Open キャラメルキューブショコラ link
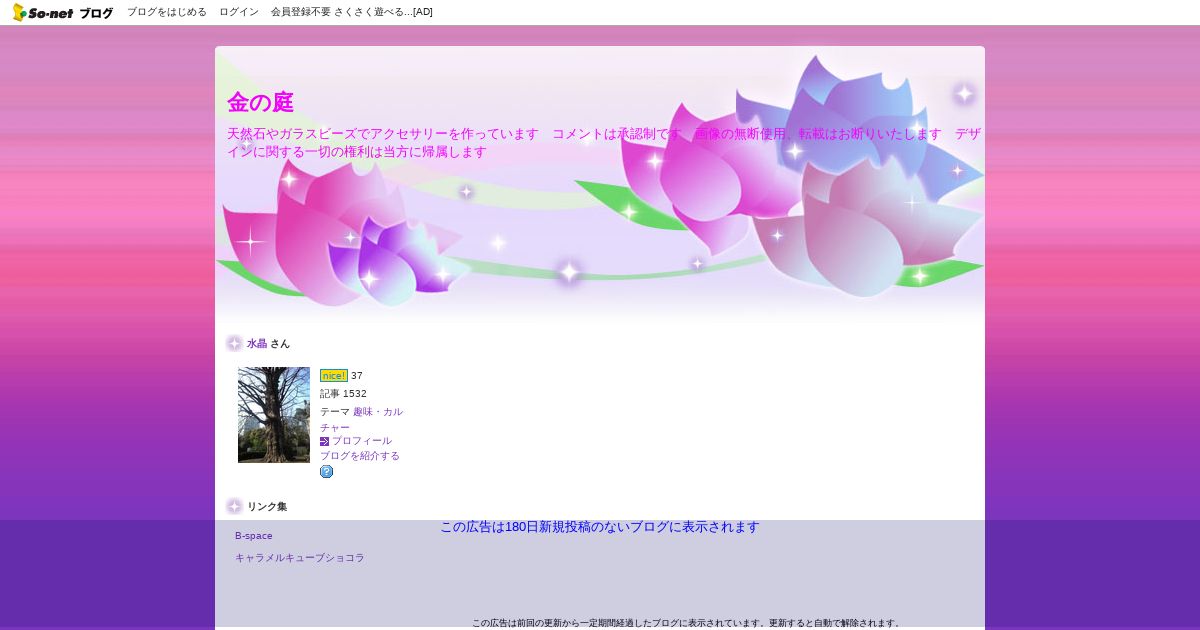Viewport: 1200px width, 630px height. click(x=300, y=558)
